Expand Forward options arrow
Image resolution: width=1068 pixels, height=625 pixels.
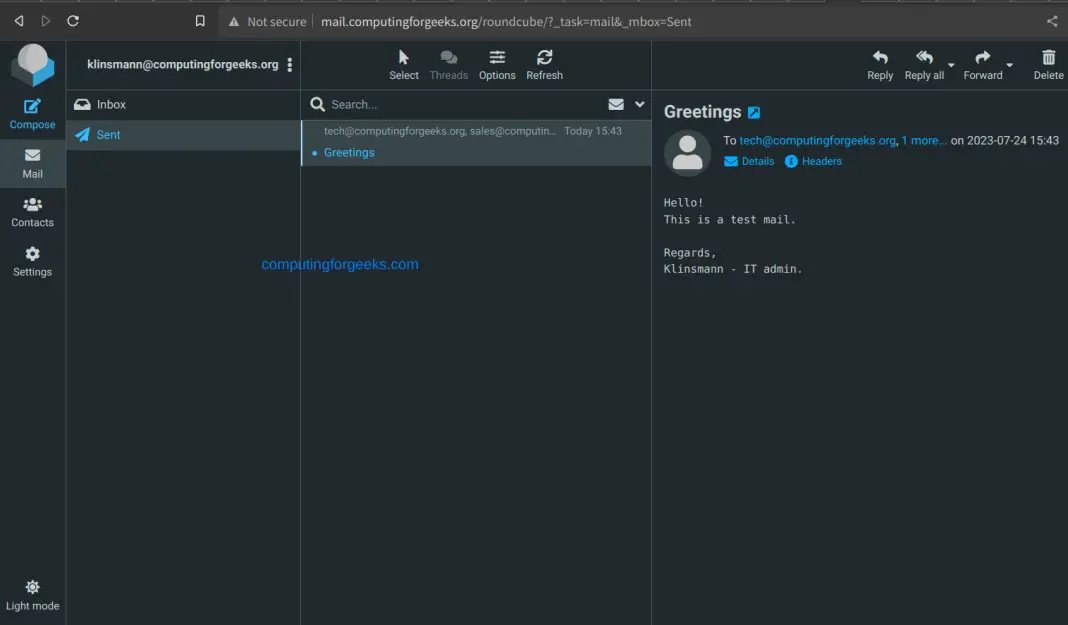(1010, 66)
